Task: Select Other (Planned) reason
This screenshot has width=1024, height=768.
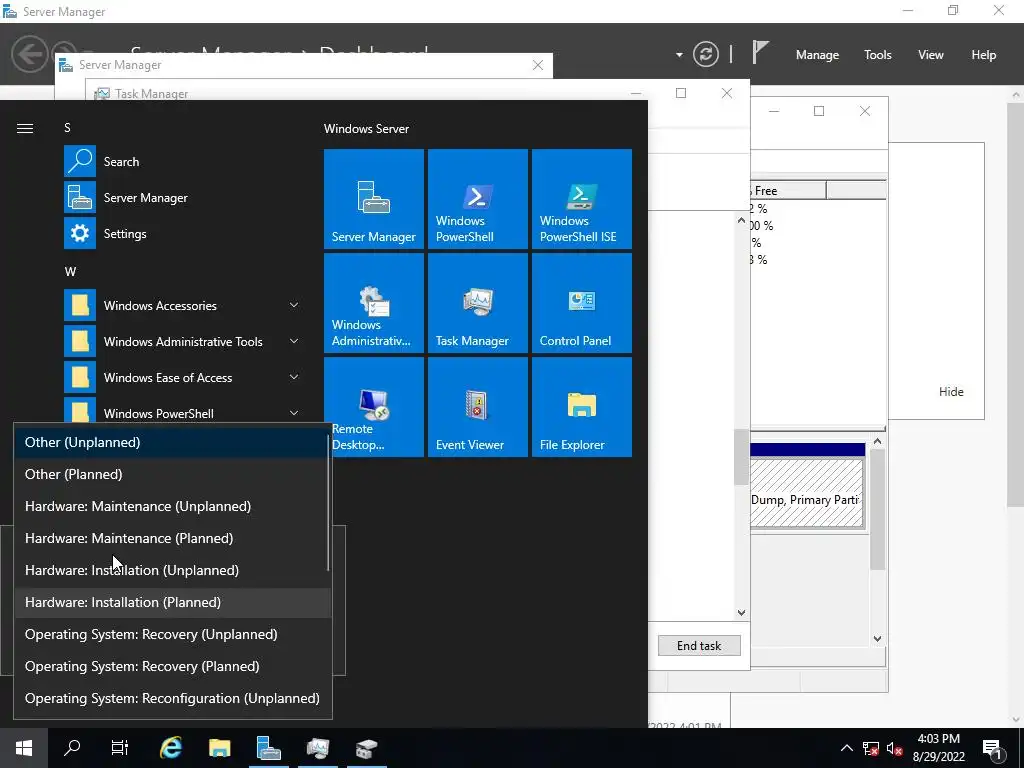Action: pyautogui.click(x=171, y=474)
